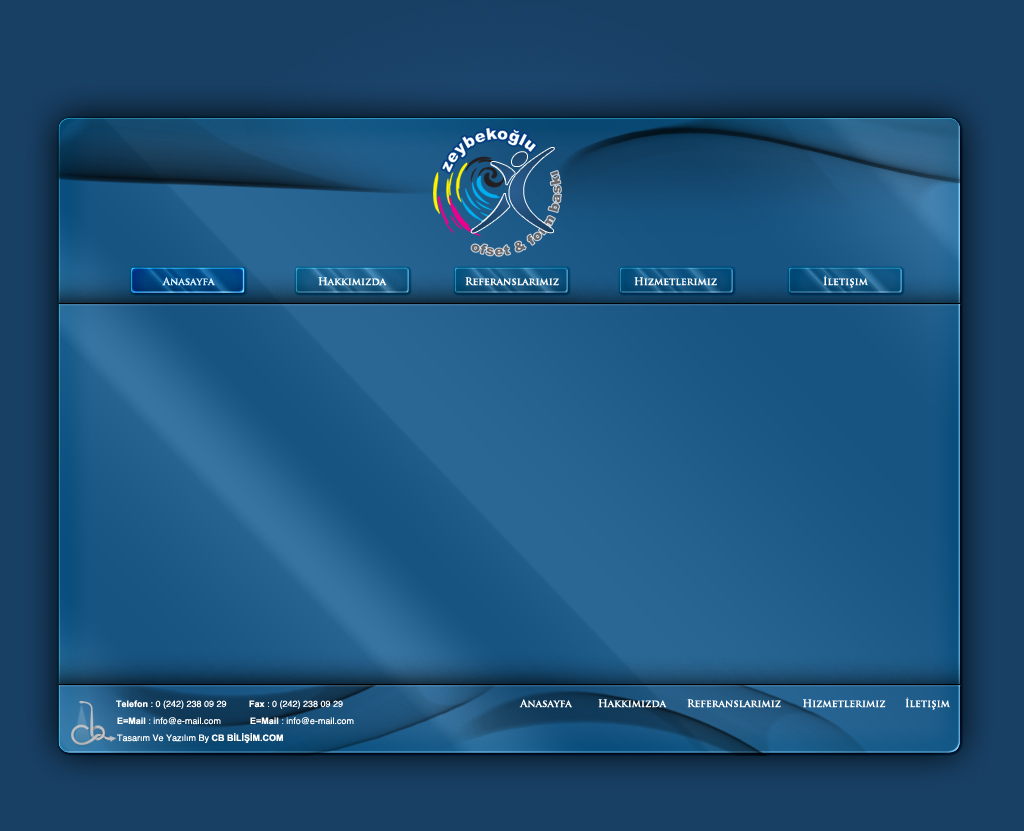Click the Telefon number 0 (242) 238 09 29
This screenshot has width=1024, height=831.
191,704
